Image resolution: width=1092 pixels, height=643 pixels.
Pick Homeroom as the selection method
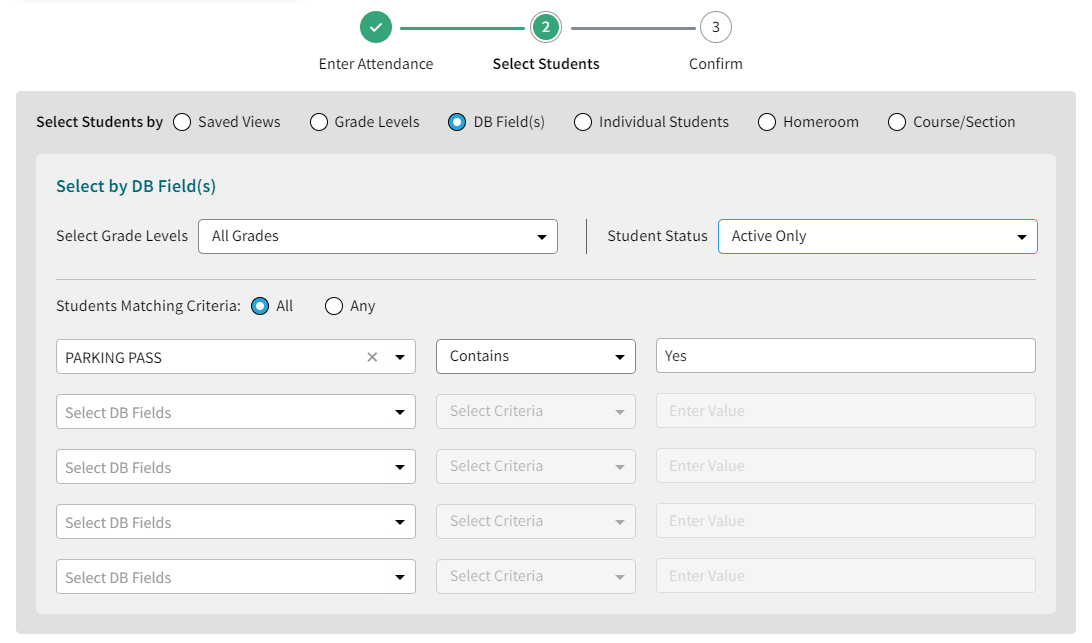pos(767,122)
